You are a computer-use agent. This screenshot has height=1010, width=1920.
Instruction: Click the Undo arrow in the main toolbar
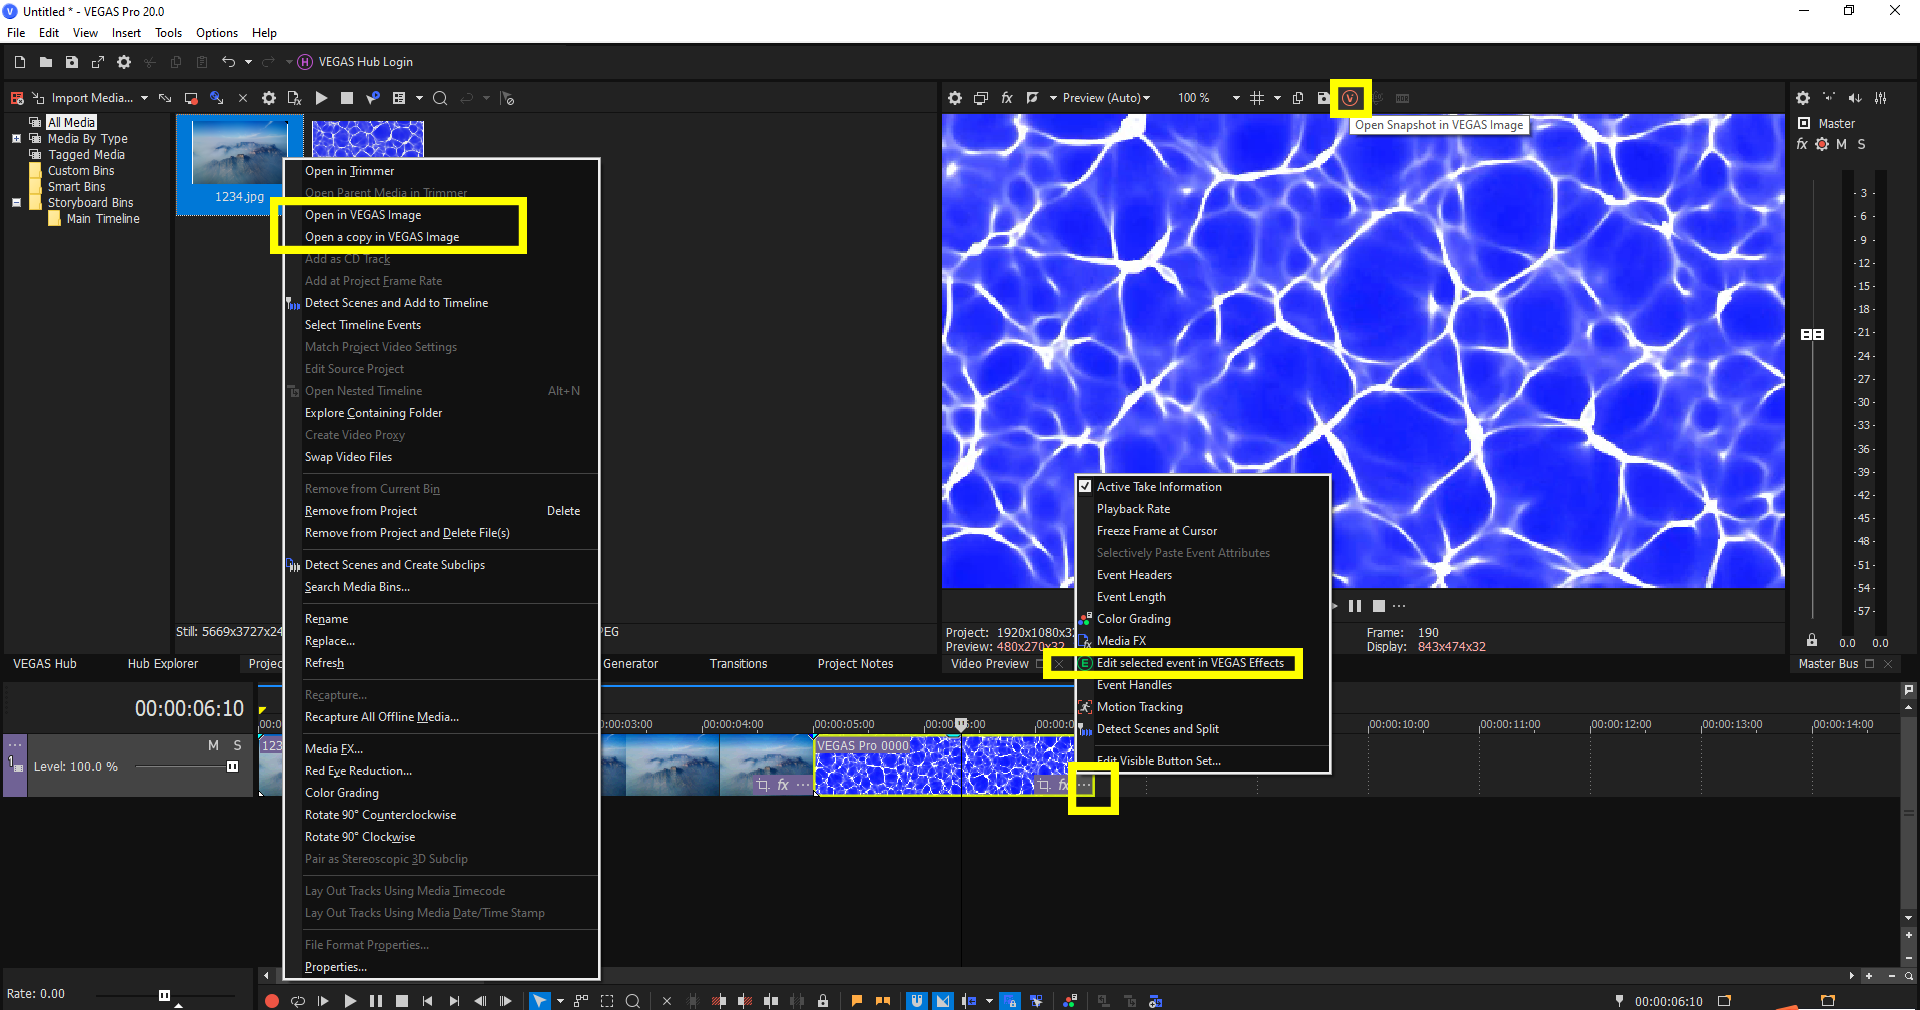coord(228,62)
